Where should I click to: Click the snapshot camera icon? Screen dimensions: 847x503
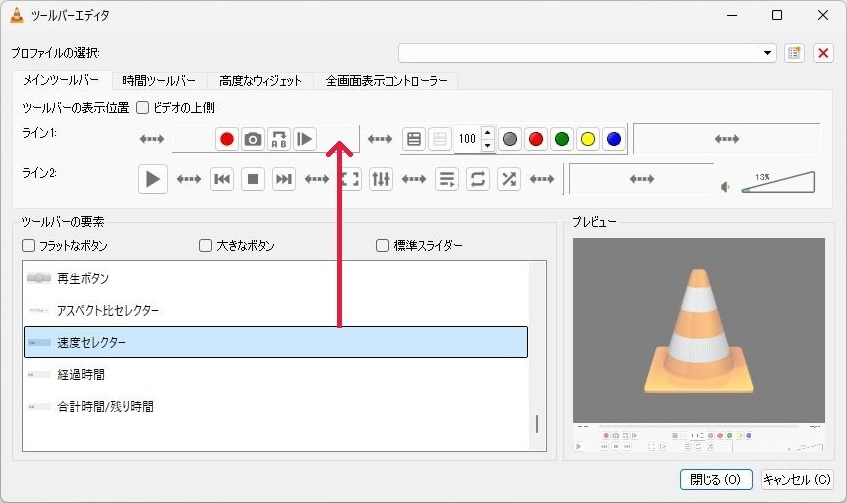[x=253, y=139]
